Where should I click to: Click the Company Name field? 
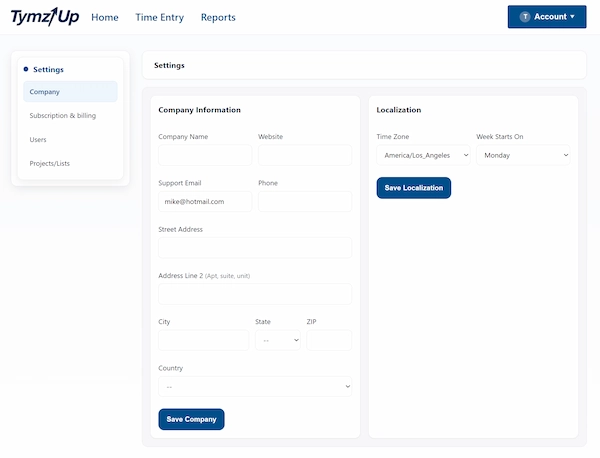tap(205, 155)
